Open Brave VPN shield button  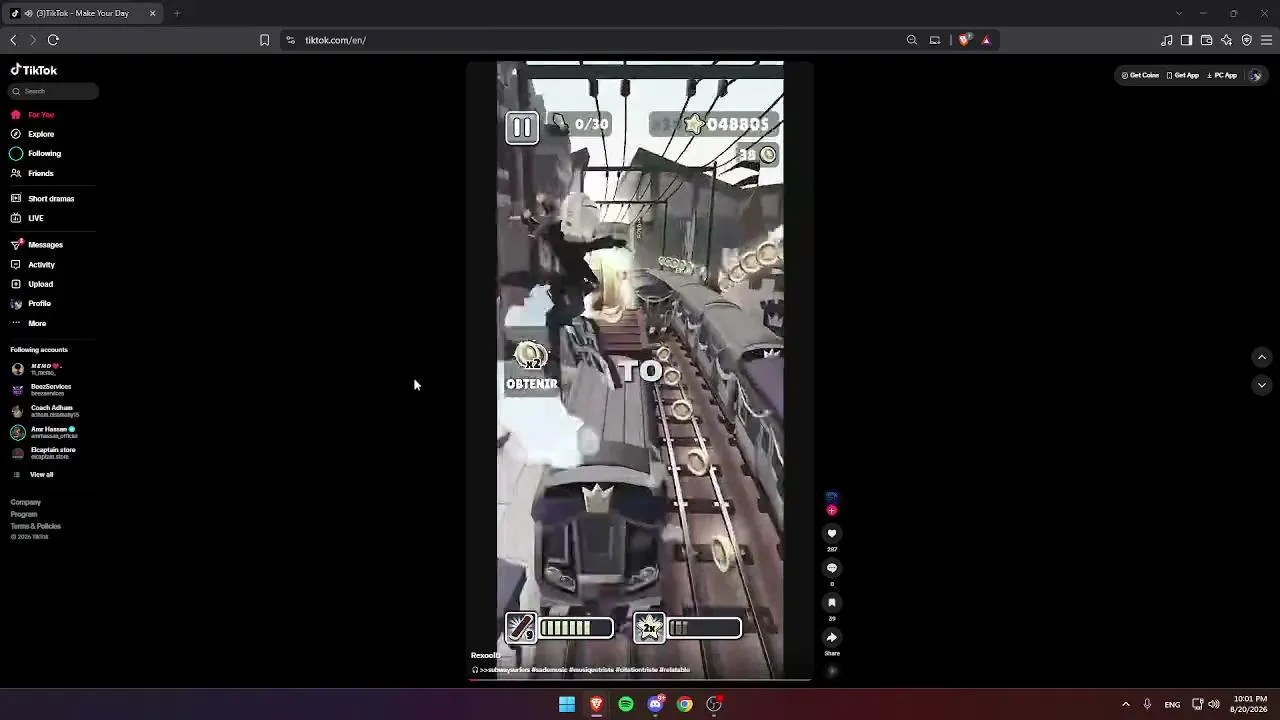pos(1246,40)
